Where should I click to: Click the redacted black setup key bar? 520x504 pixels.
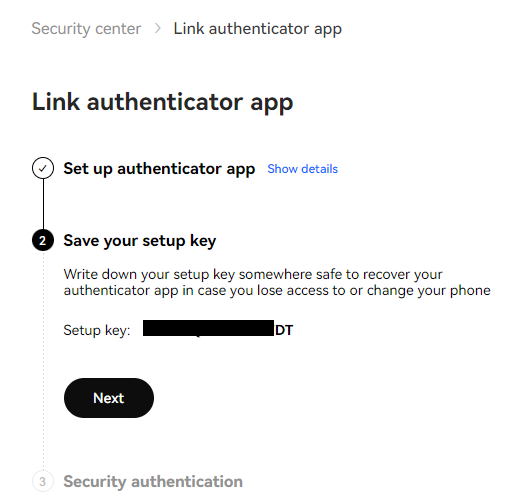tap(208, 328)
